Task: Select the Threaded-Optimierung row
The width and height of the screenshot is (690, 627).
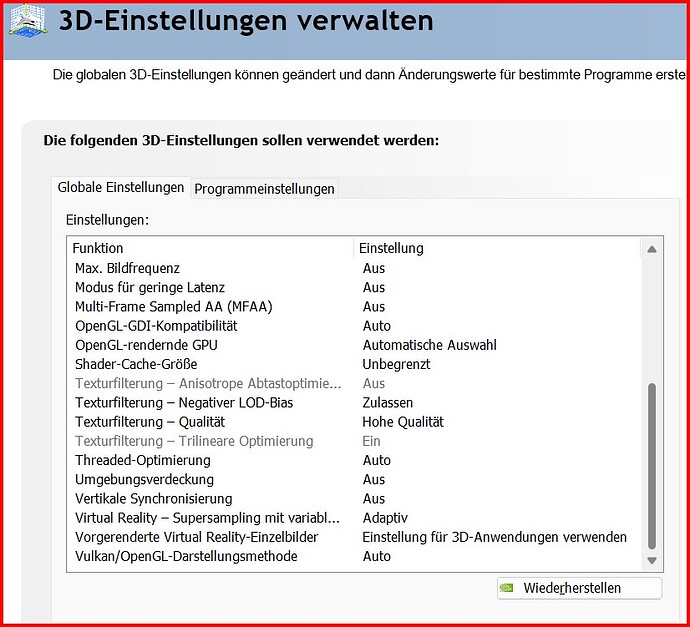Action: [x=355, y=460]
